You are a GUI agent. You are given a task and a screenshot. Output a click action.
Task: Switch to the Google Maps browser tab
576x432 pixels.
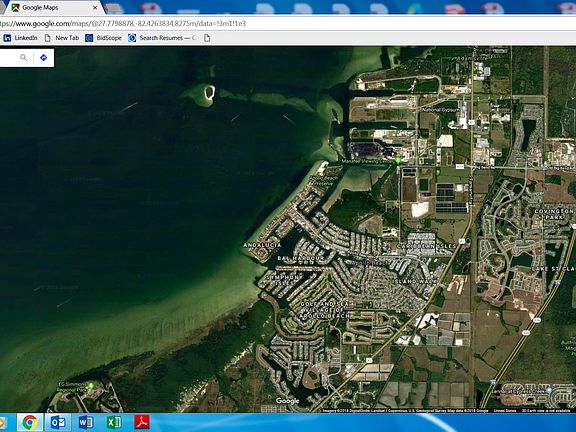click(x=51, y=7)
